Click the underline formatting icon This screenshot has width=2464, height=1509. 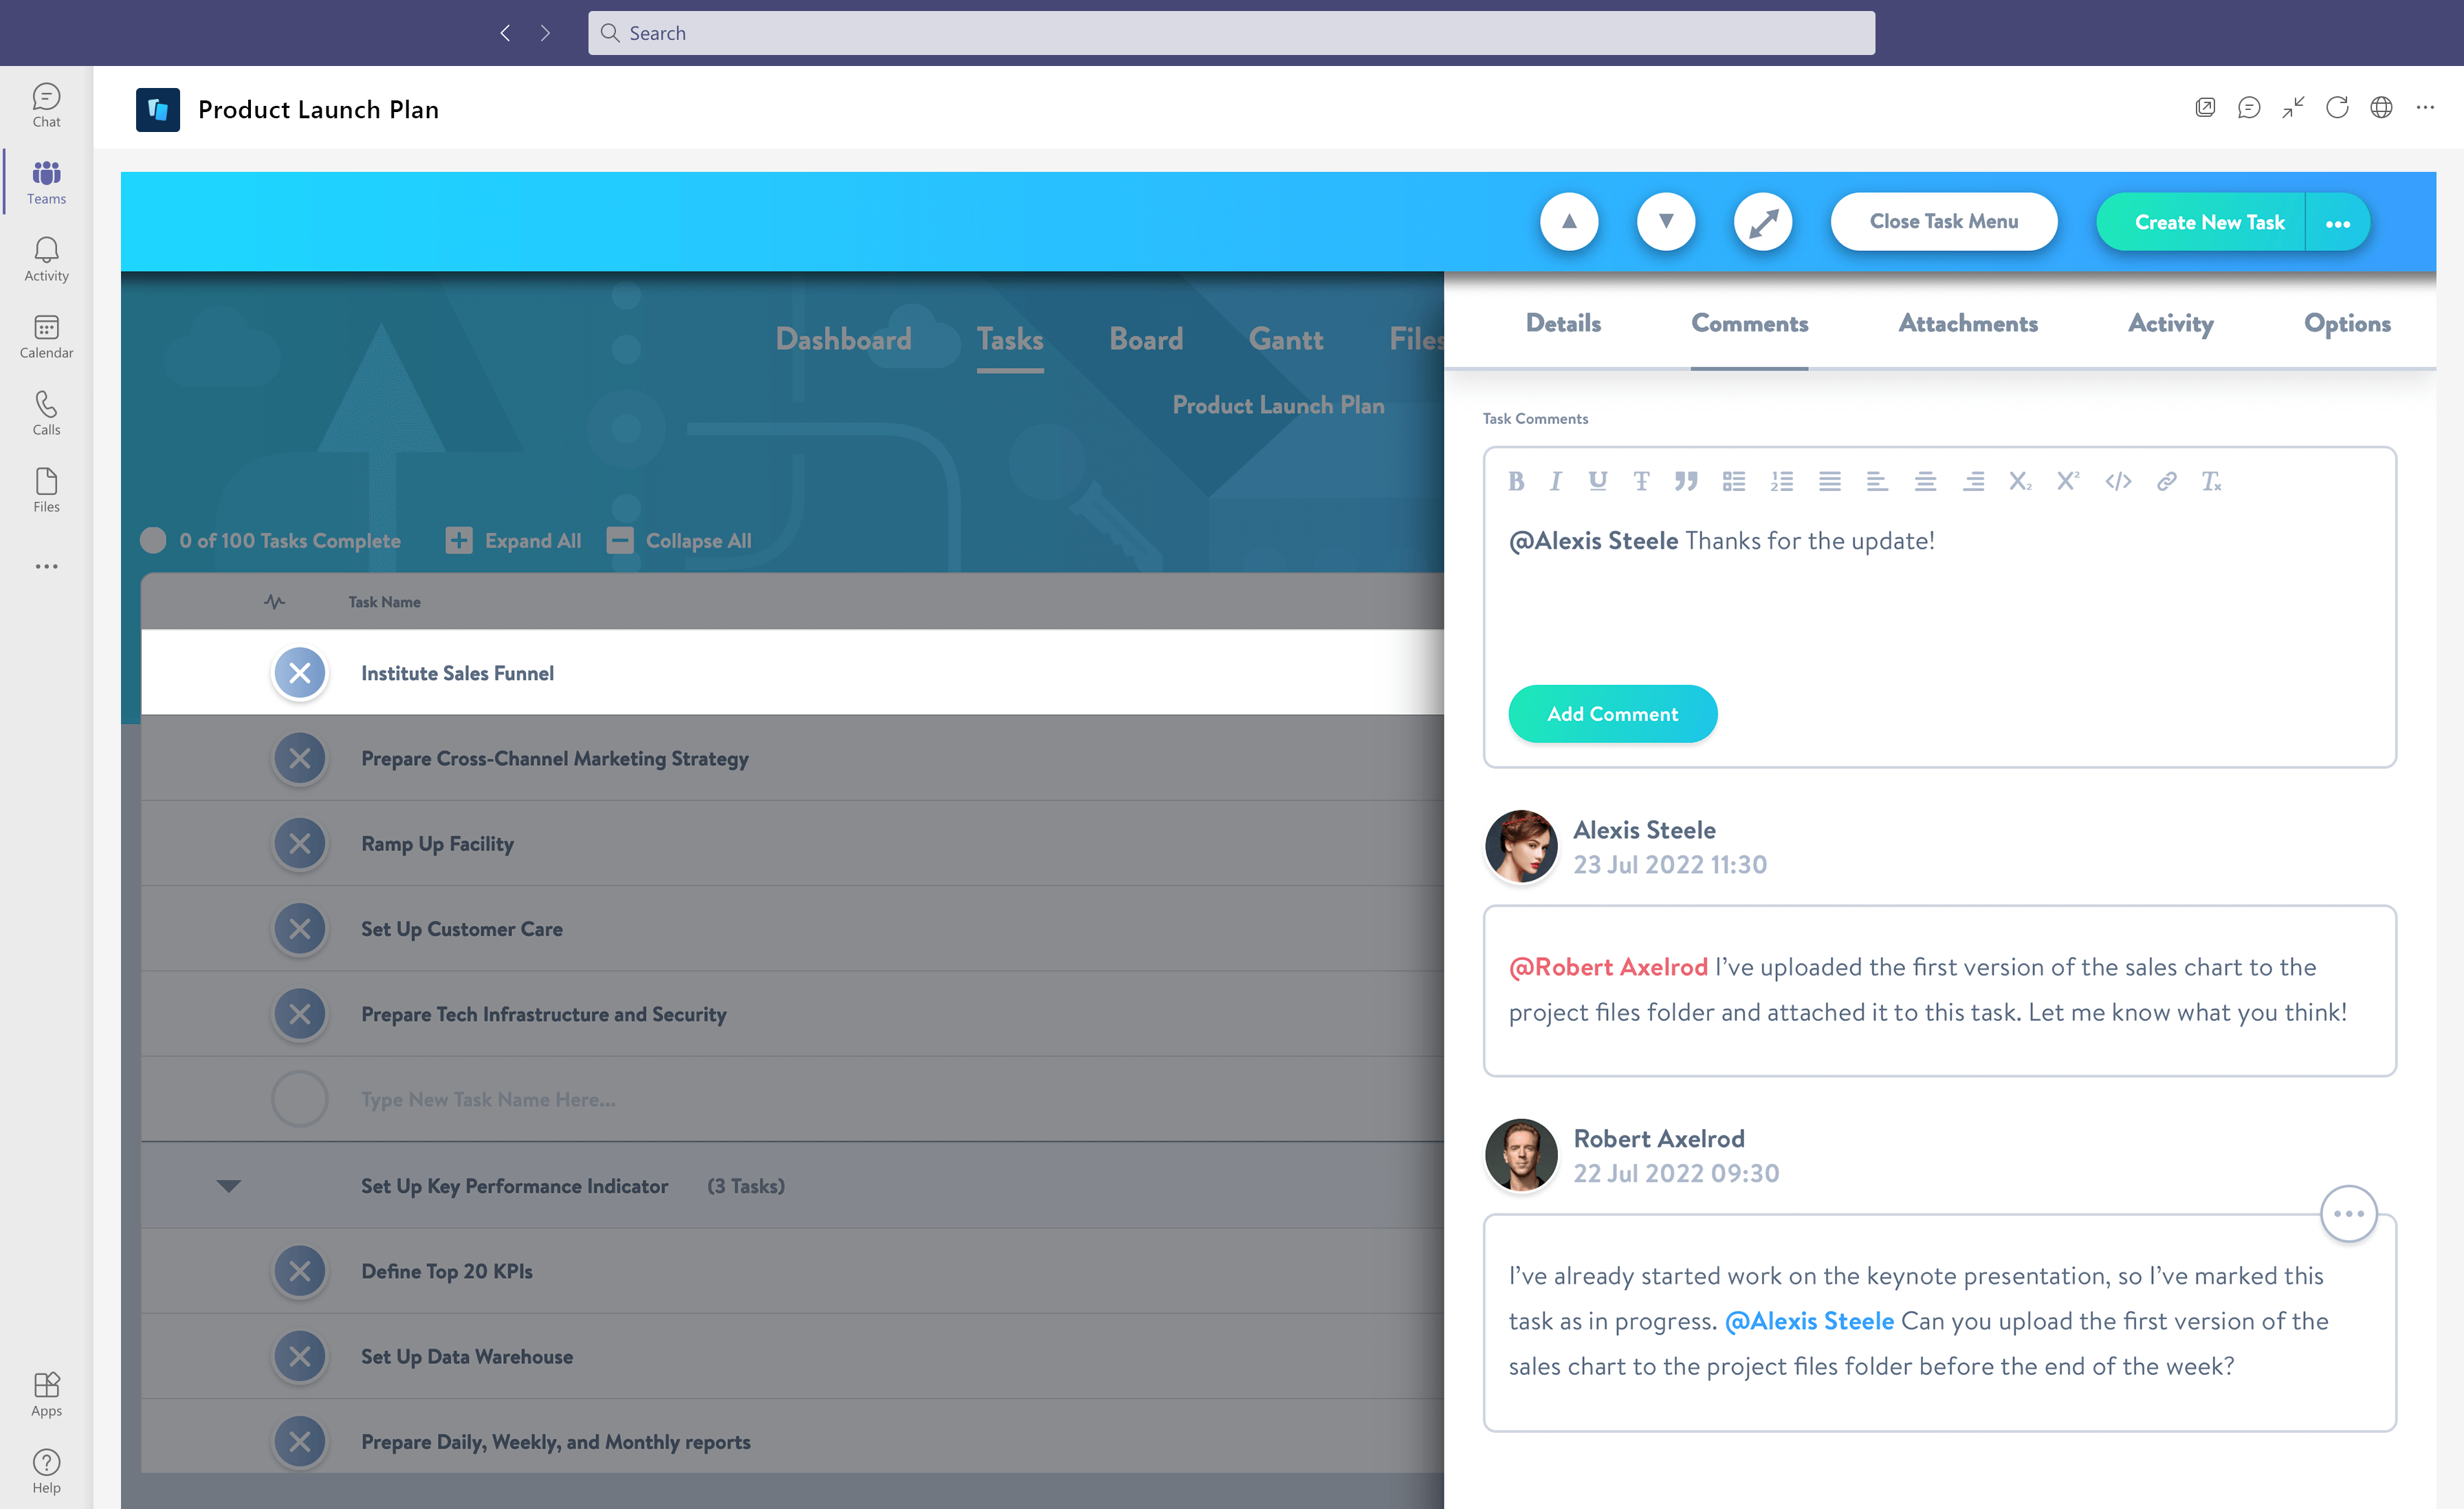(x=1598, y=479)
